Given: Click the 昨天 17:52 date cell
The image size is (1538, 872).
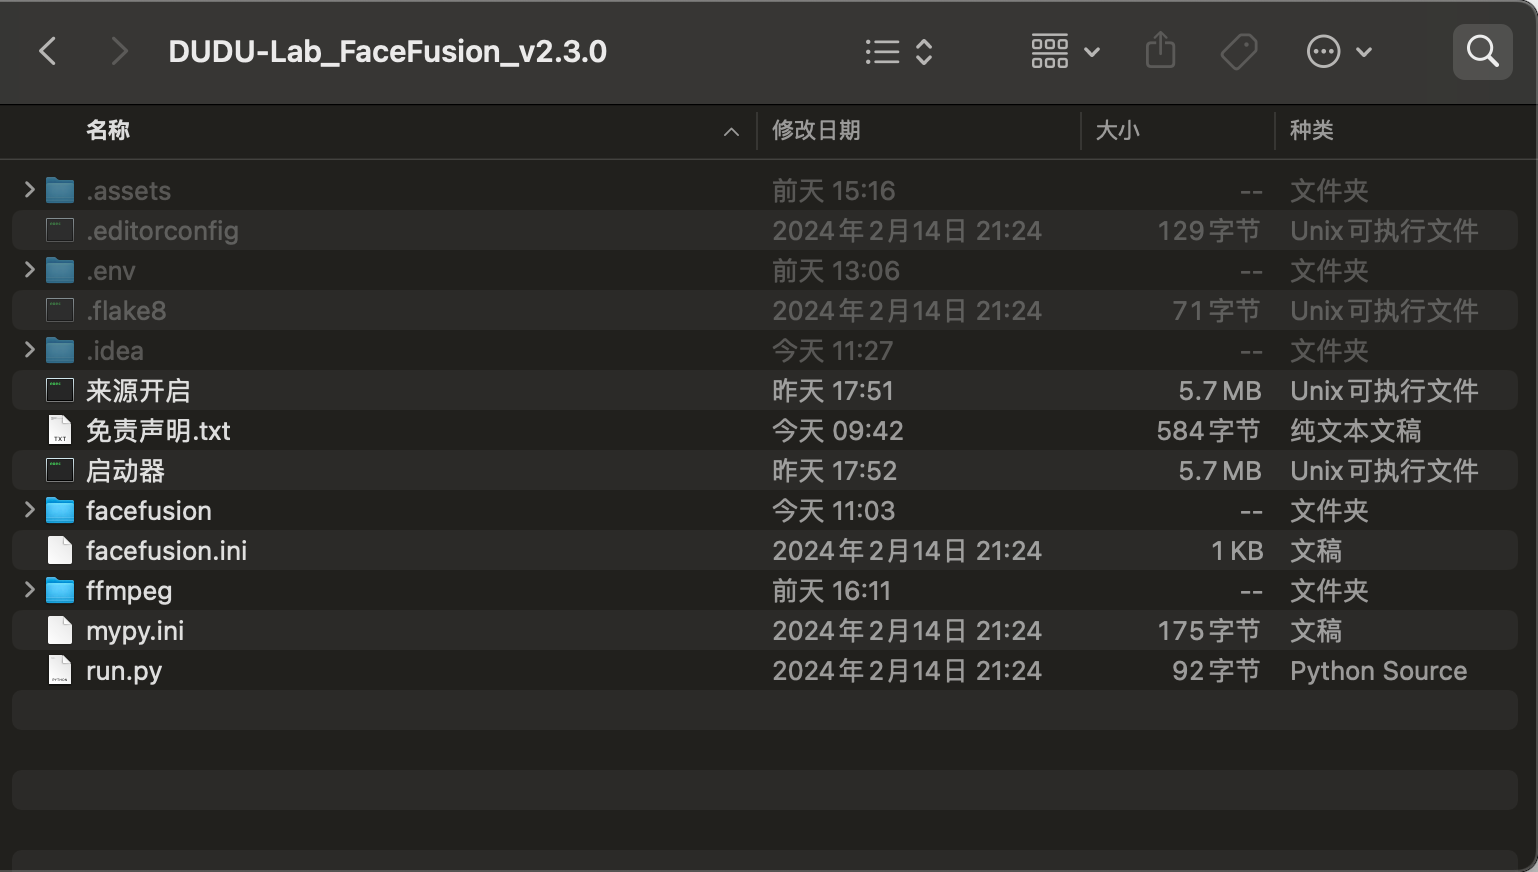Looking at the screenshot, I should click(x=834, y=471).
